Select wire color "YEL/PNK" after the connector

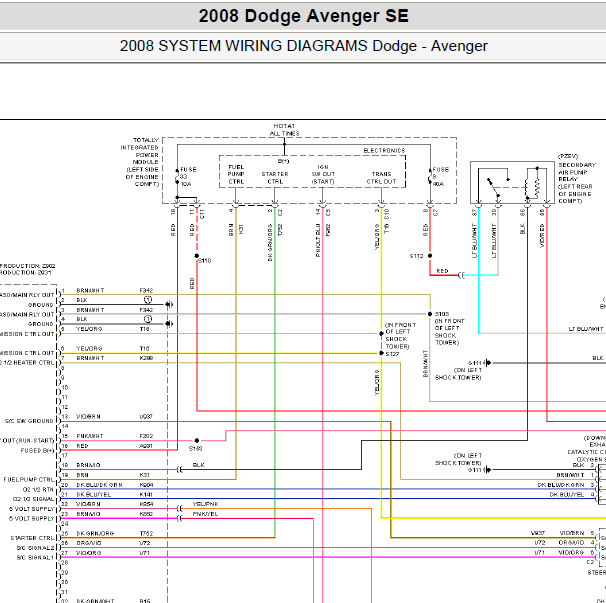206,504
